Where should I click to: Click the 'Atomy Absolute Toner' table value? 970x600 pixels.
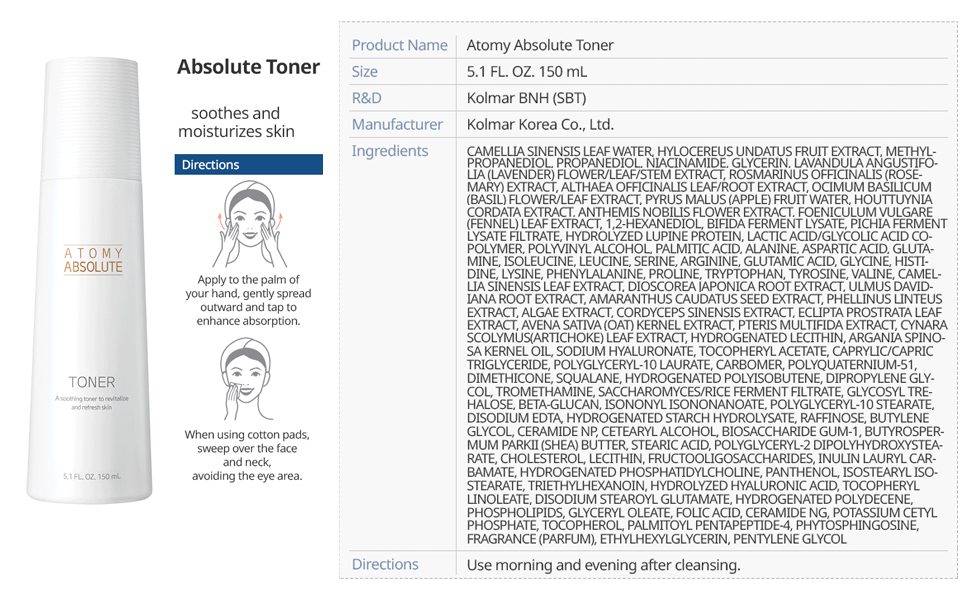click(540, 45)
